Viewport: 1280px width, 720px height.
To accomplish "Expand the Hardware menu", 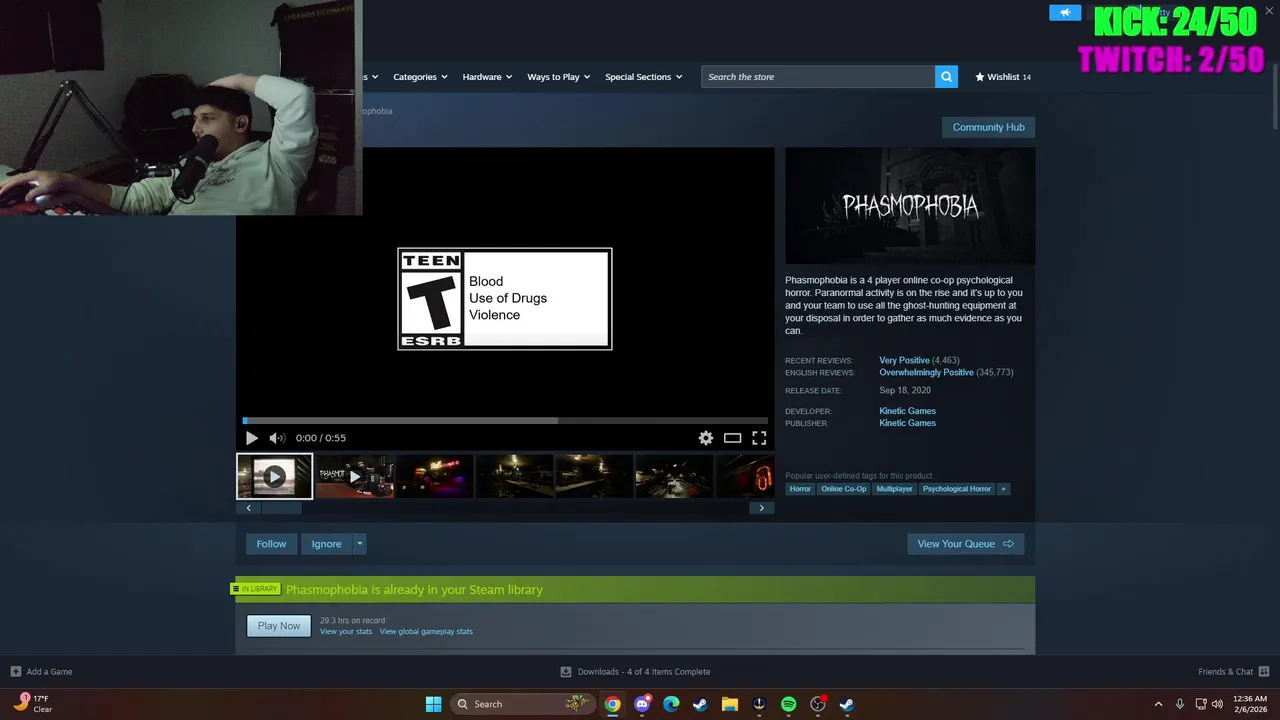I will click(487, 77).
